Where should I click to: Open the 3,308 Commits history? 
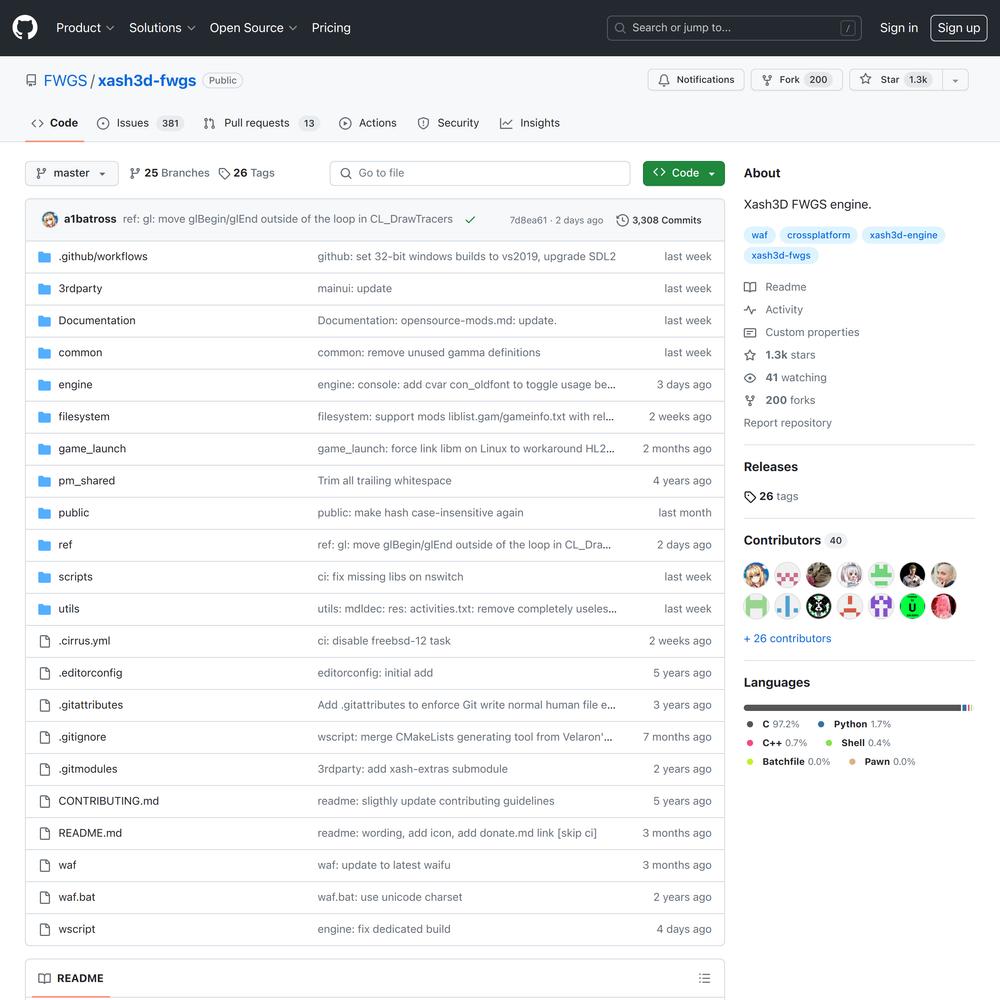pyautogui.click(x=659, y=220)
